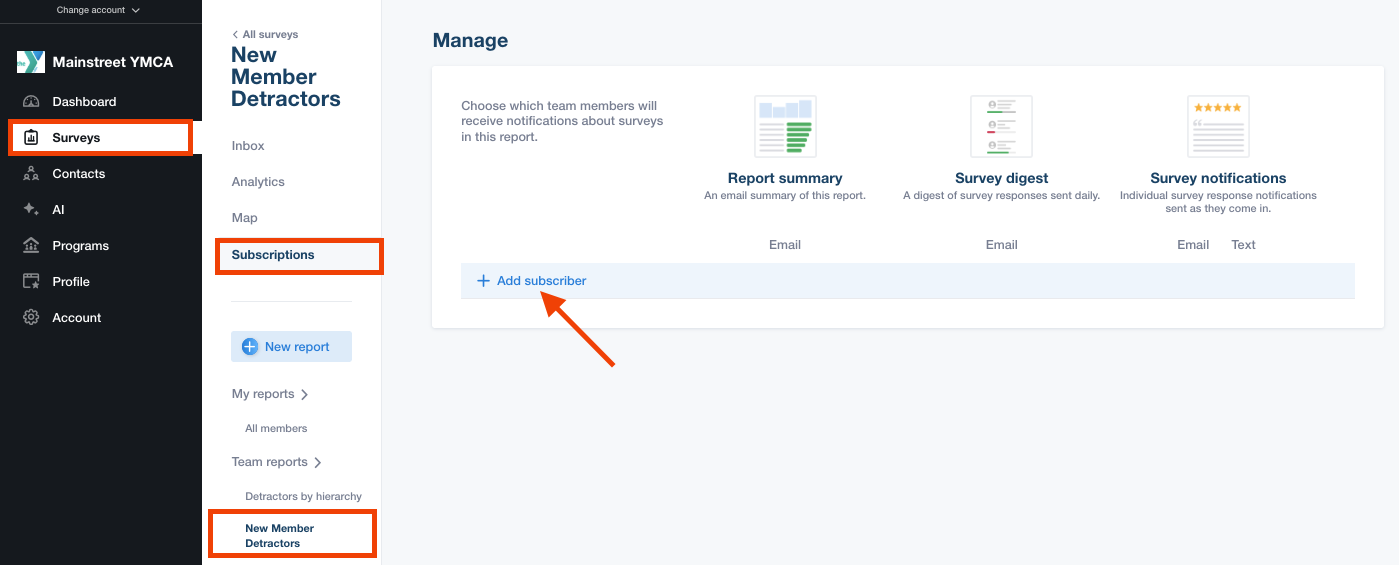Click the Mainstreet YMCA logo

[31, 62]
